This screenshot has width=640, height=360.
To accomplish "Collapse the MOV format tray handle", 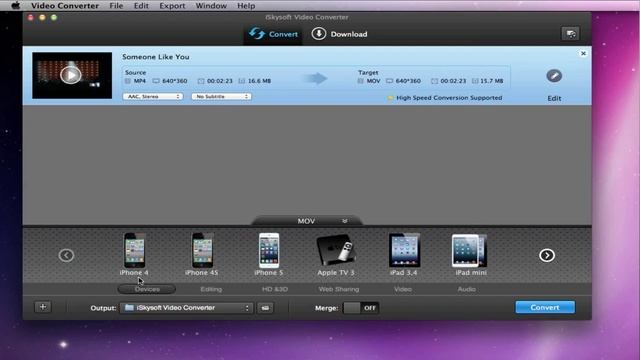I will [x=306, y=221].
